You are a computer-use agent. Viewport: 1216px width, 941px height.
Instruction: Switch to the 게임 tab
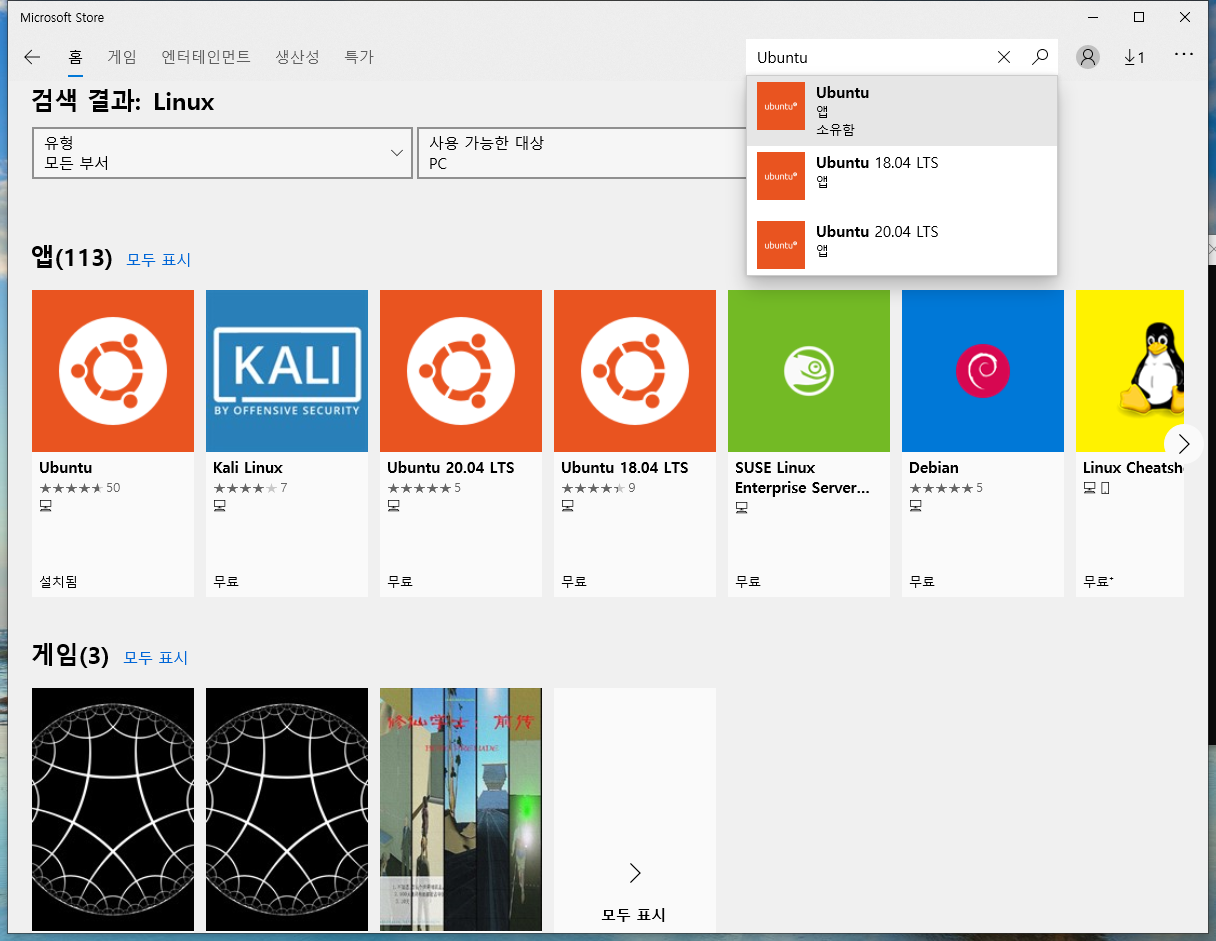coord(122,57)
